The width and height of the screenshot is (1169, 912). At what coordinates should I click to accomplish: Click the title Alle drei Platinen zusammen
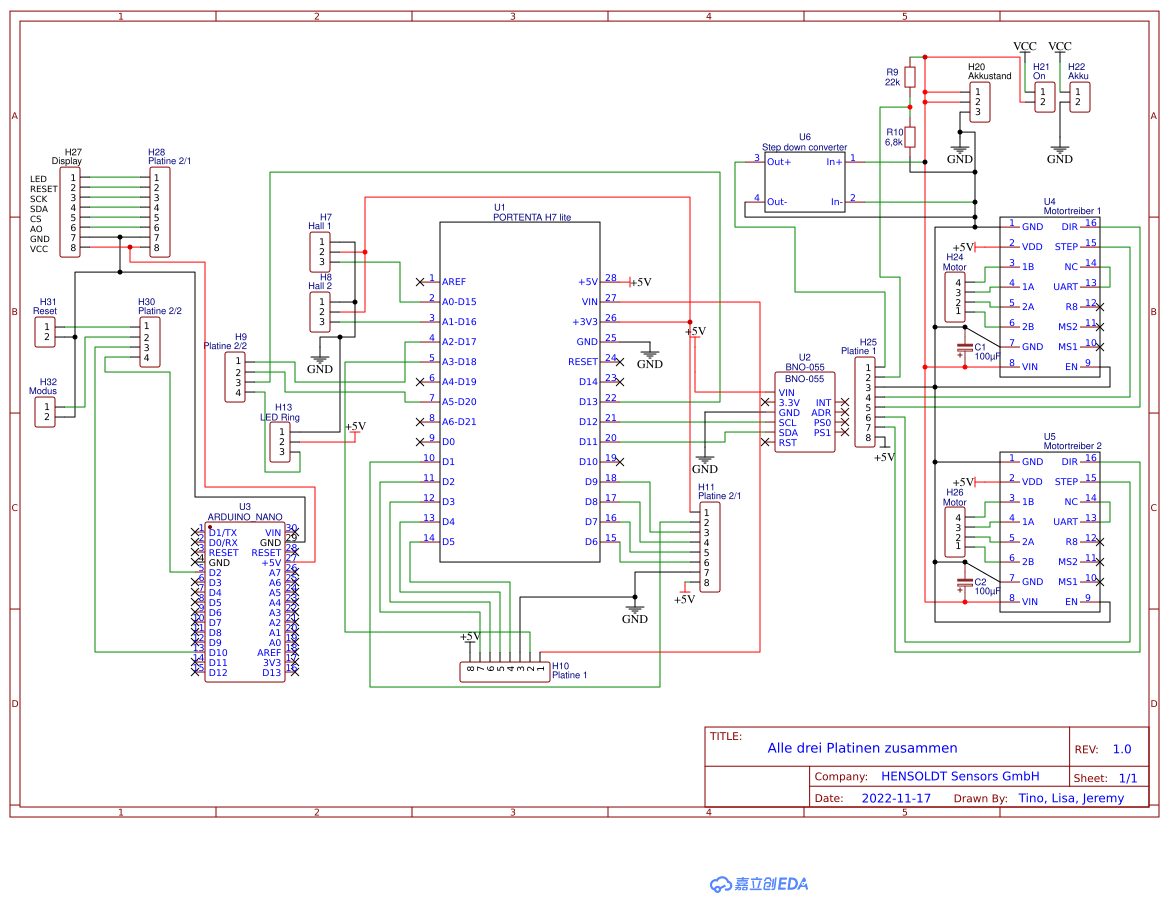pyautogui.click(x=859, y=748)
